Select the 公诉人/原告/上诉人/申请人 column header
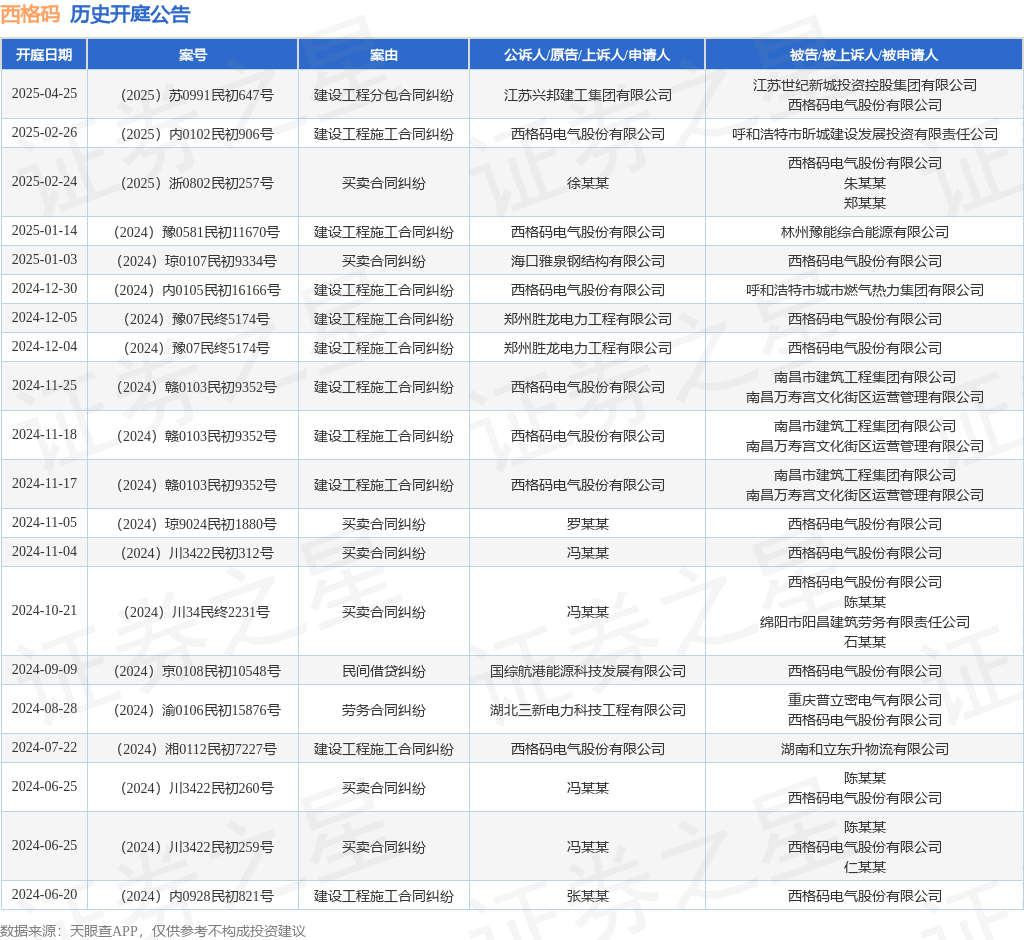The height and width of the screenshot is (940, 1024). 587,55
